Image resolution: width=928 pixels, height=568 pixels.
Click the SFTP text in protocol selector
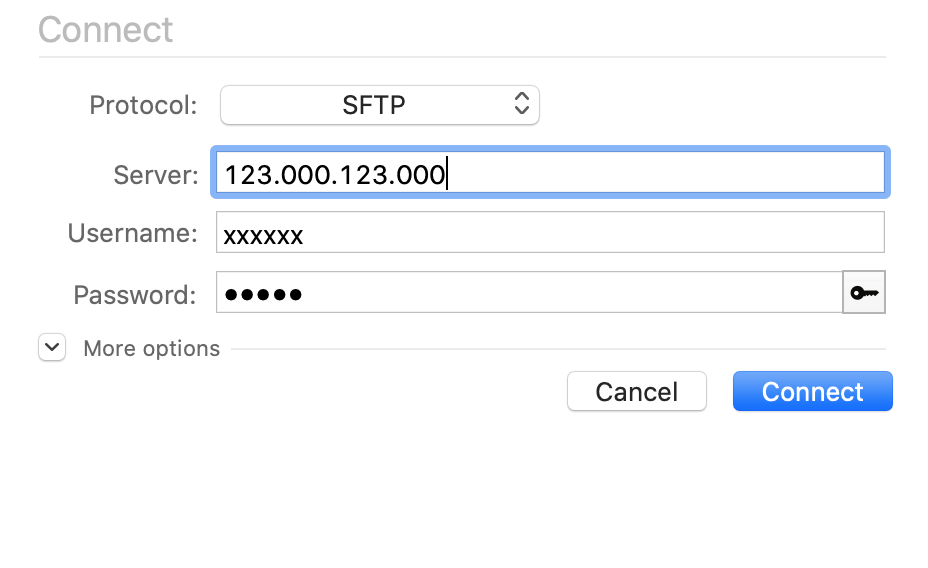(373, 105)
